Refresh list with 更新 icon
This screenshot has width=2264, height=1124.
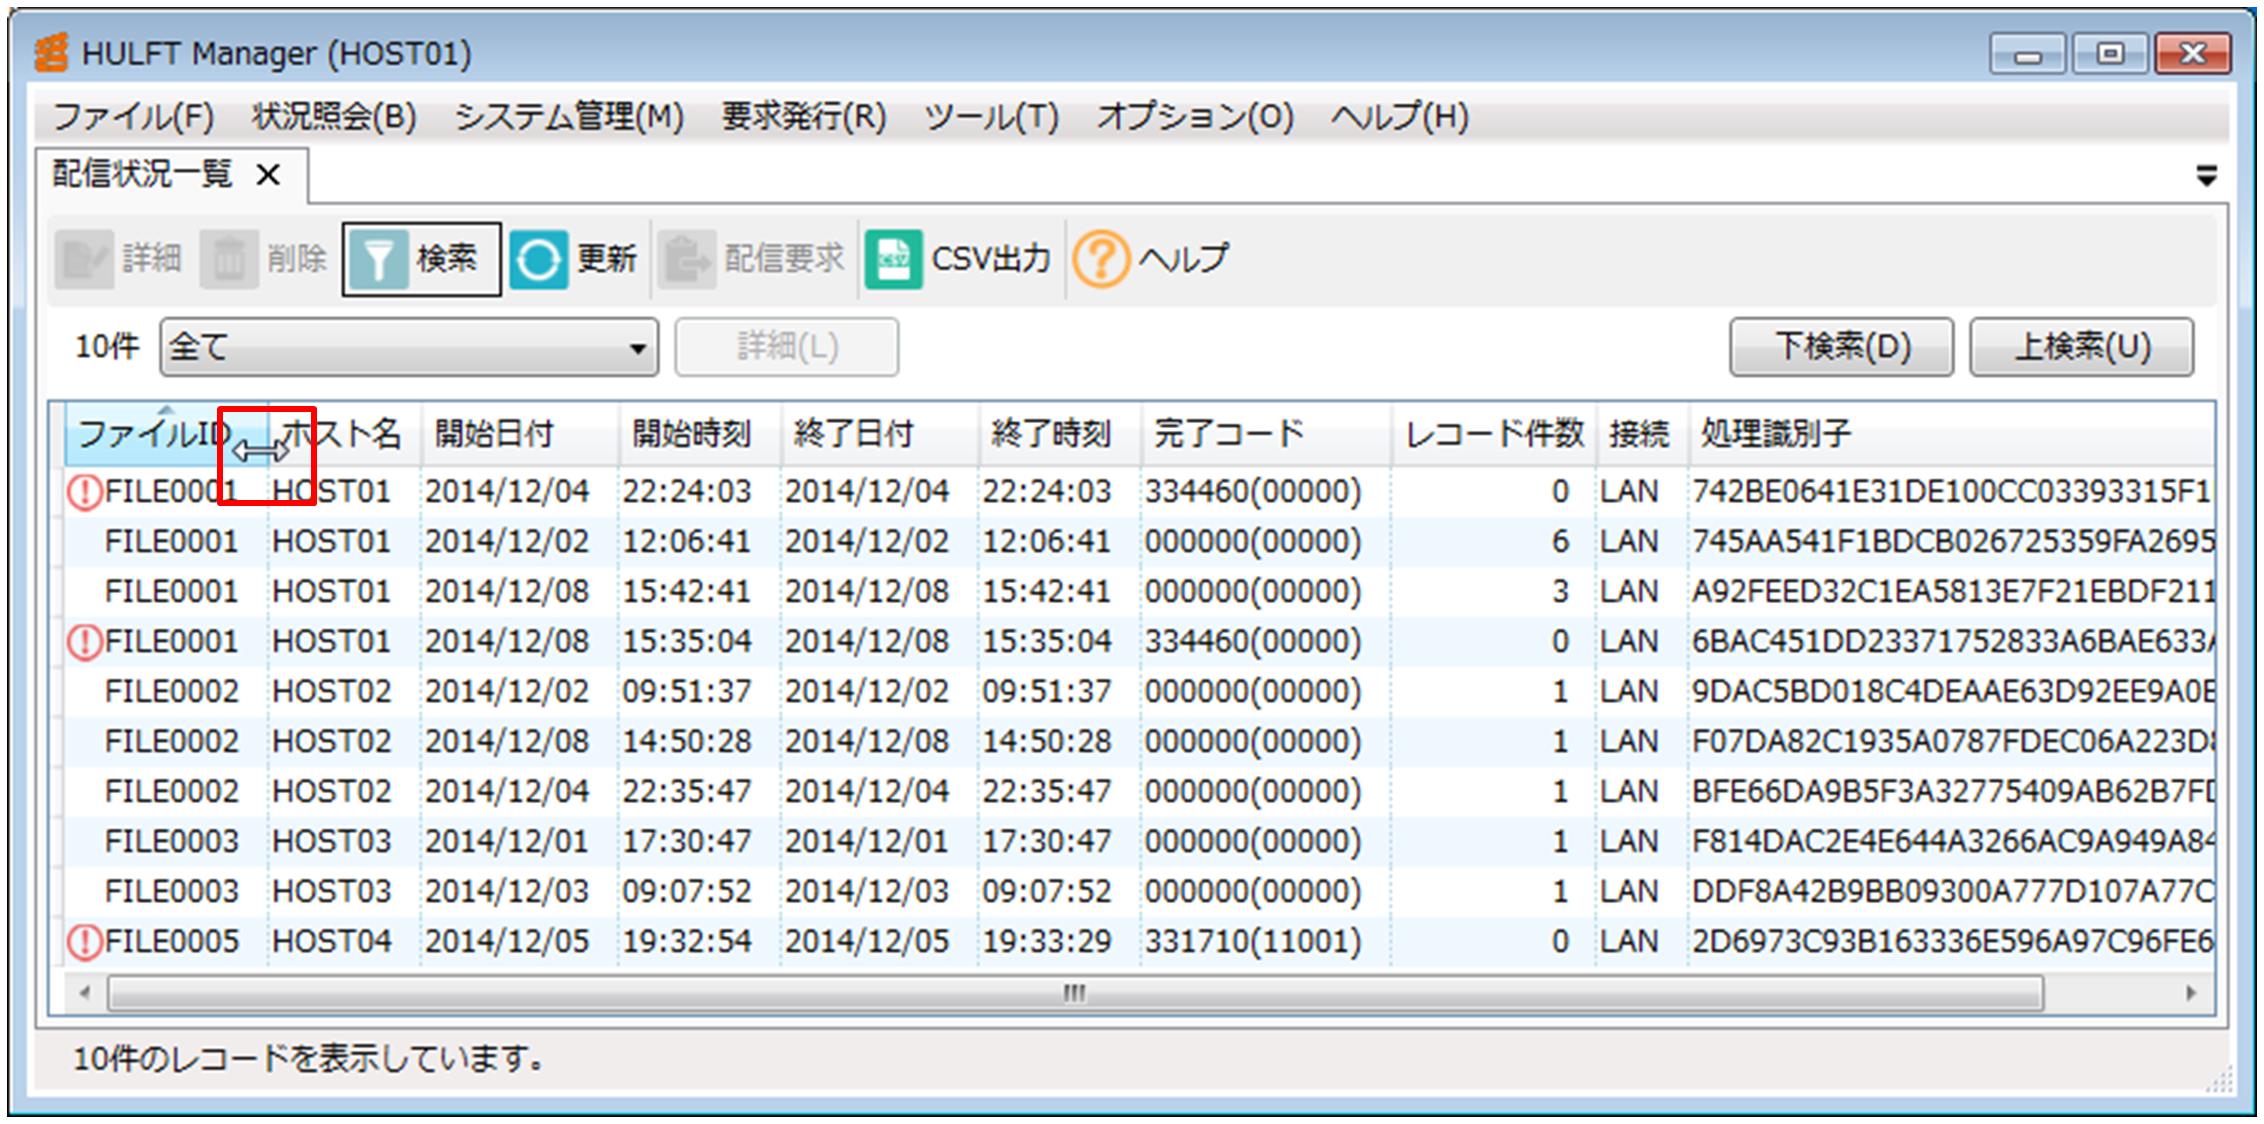click(538, 260)
